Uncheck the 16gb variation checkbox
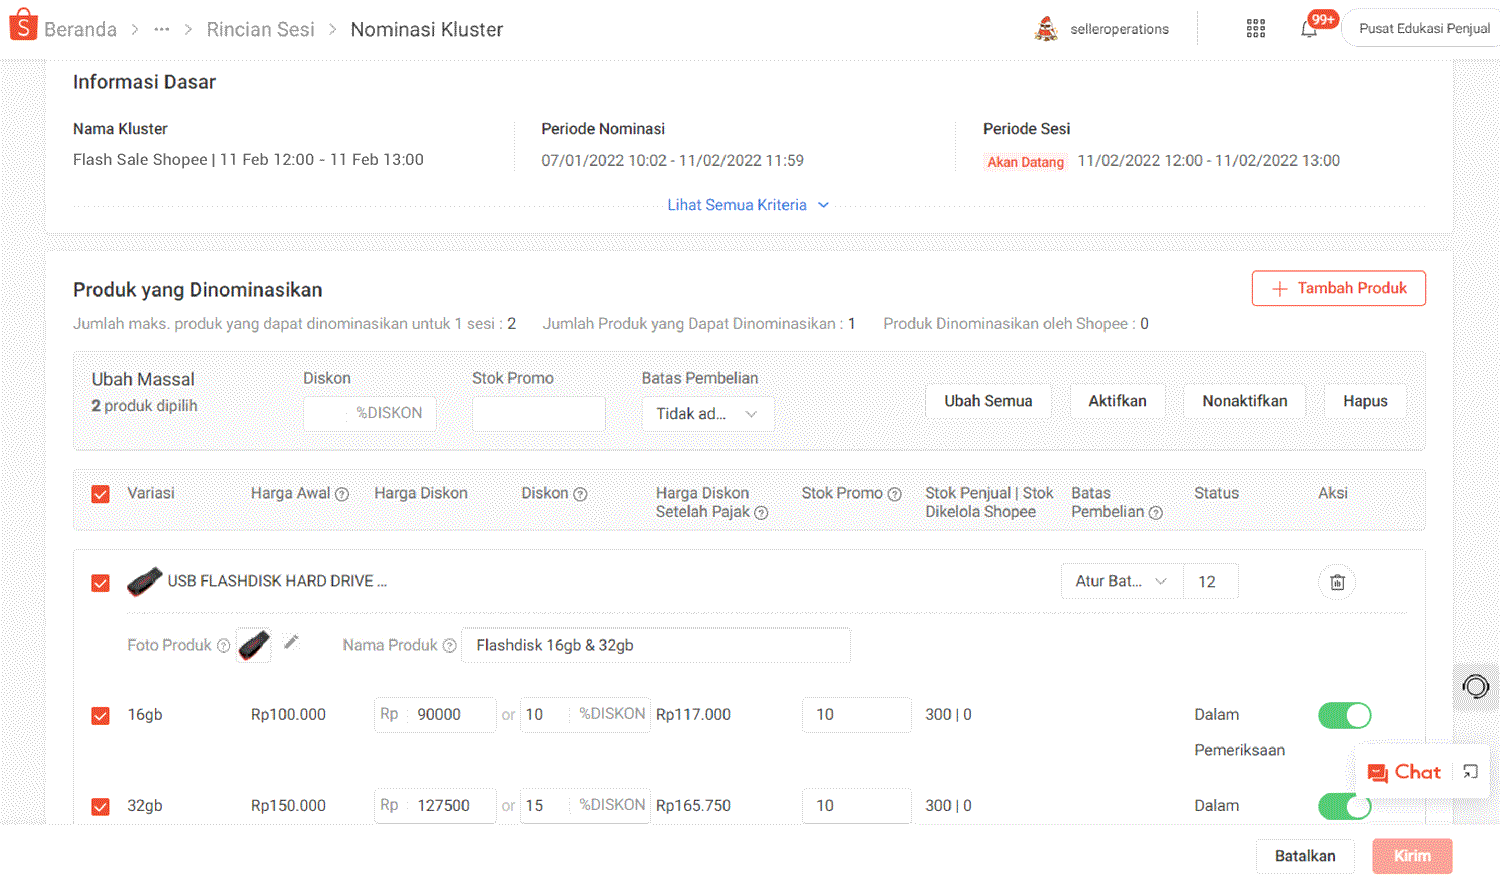This screenshot has height=881, width=1500. (101, 715)
